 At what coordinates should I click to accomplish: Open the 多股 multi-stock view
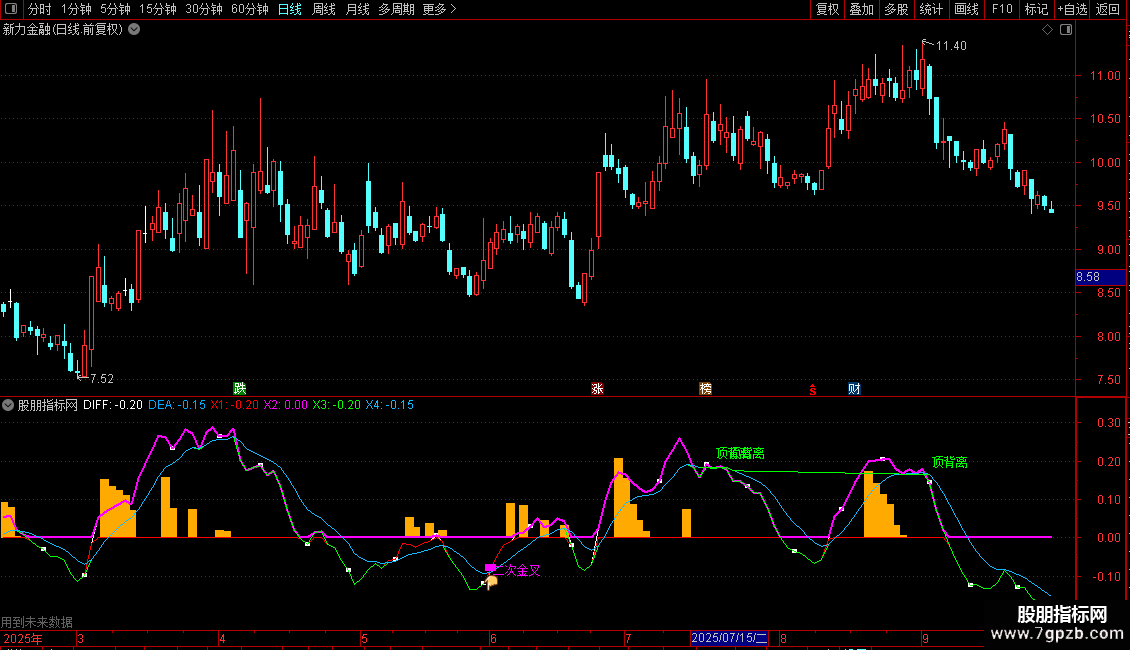click(x=896, y=9)
